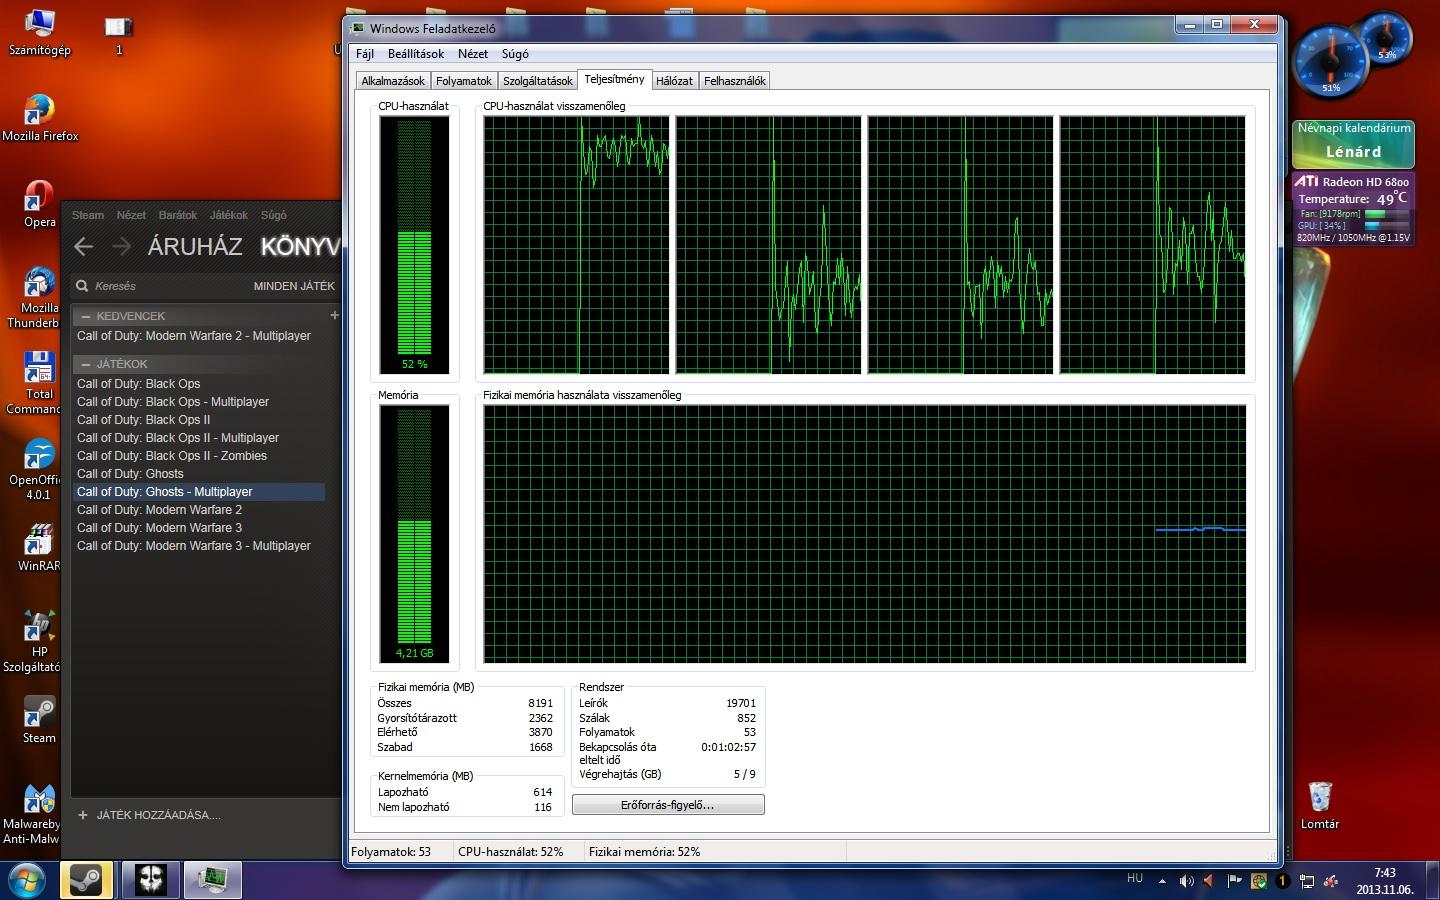Click the memory 4,21 GB meter
This screenshot has height=900, width=1440.
[414, 533]
